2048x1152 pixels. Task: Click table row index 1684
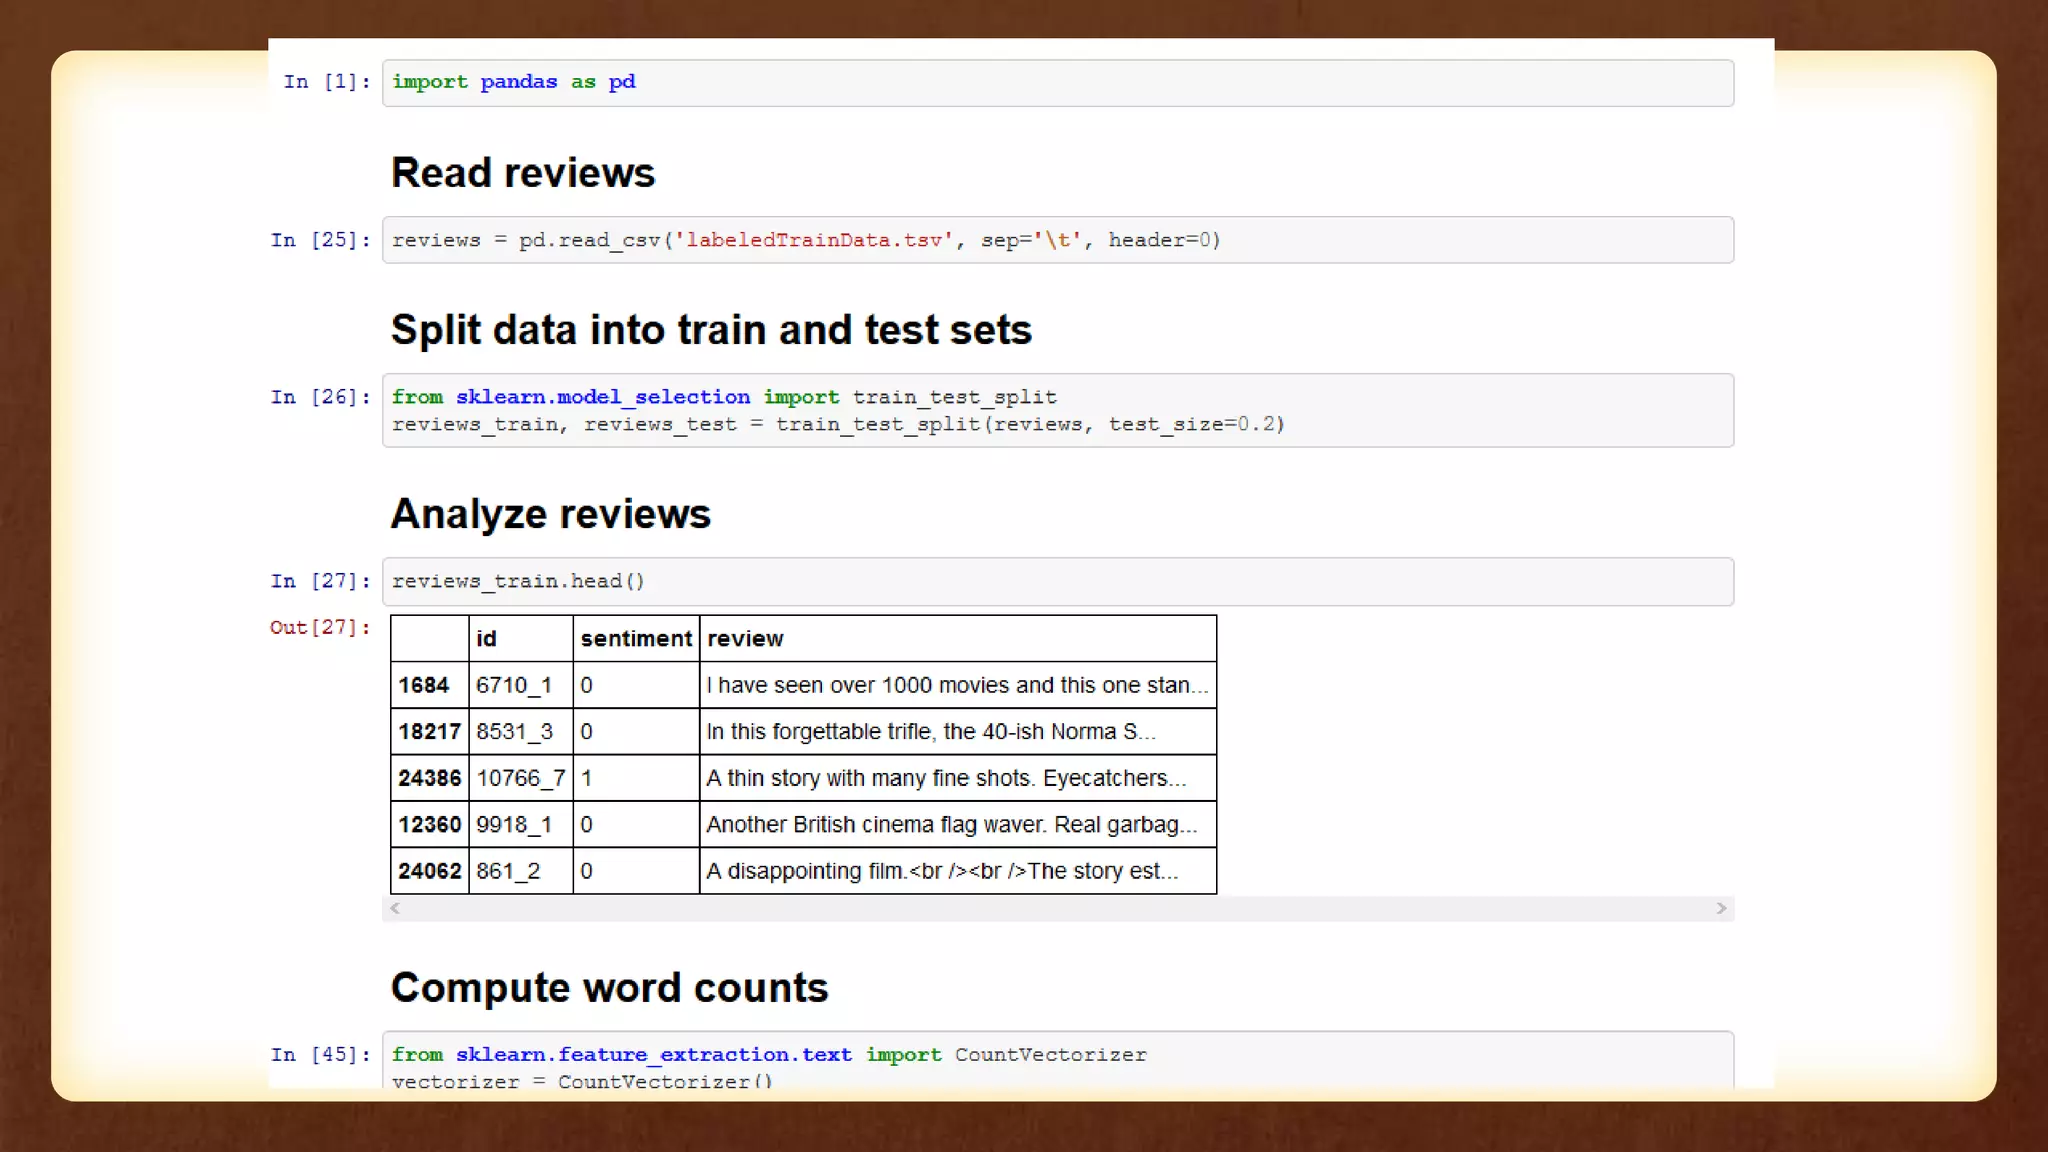pyautogui.click(x=424, y=685)
